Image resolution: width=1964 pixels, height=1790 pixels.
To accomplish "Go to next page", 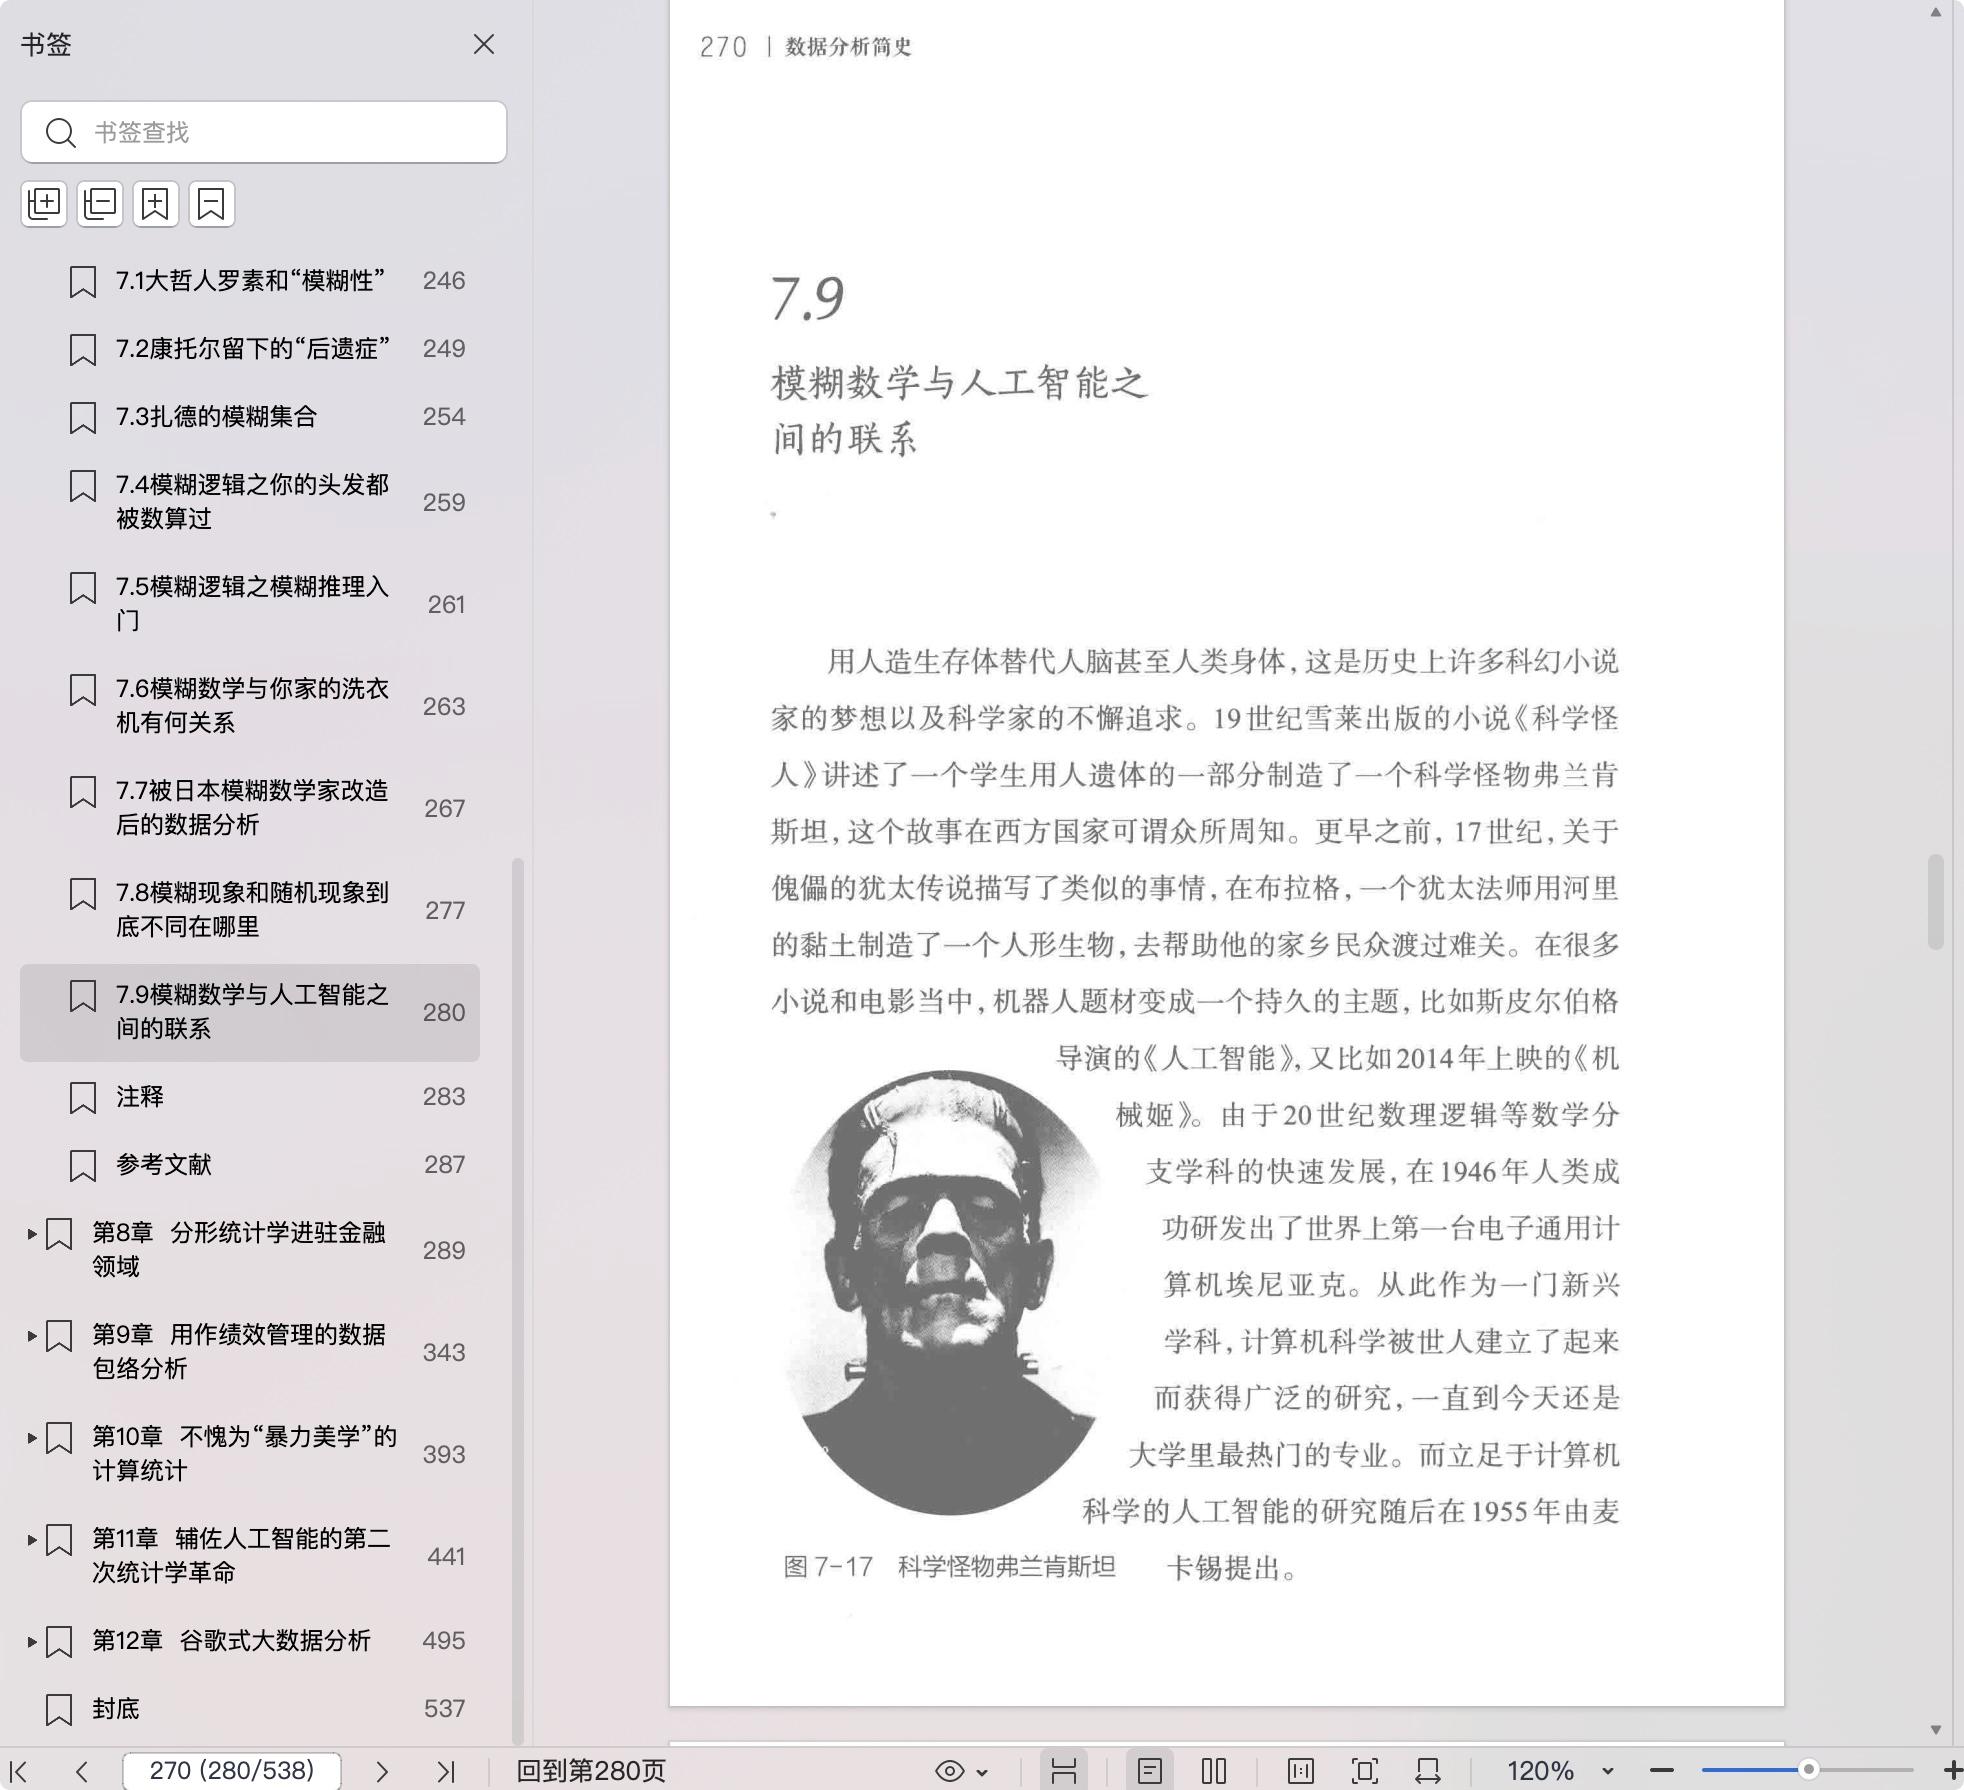I will pyautogui.click(x=382, y=1771).
